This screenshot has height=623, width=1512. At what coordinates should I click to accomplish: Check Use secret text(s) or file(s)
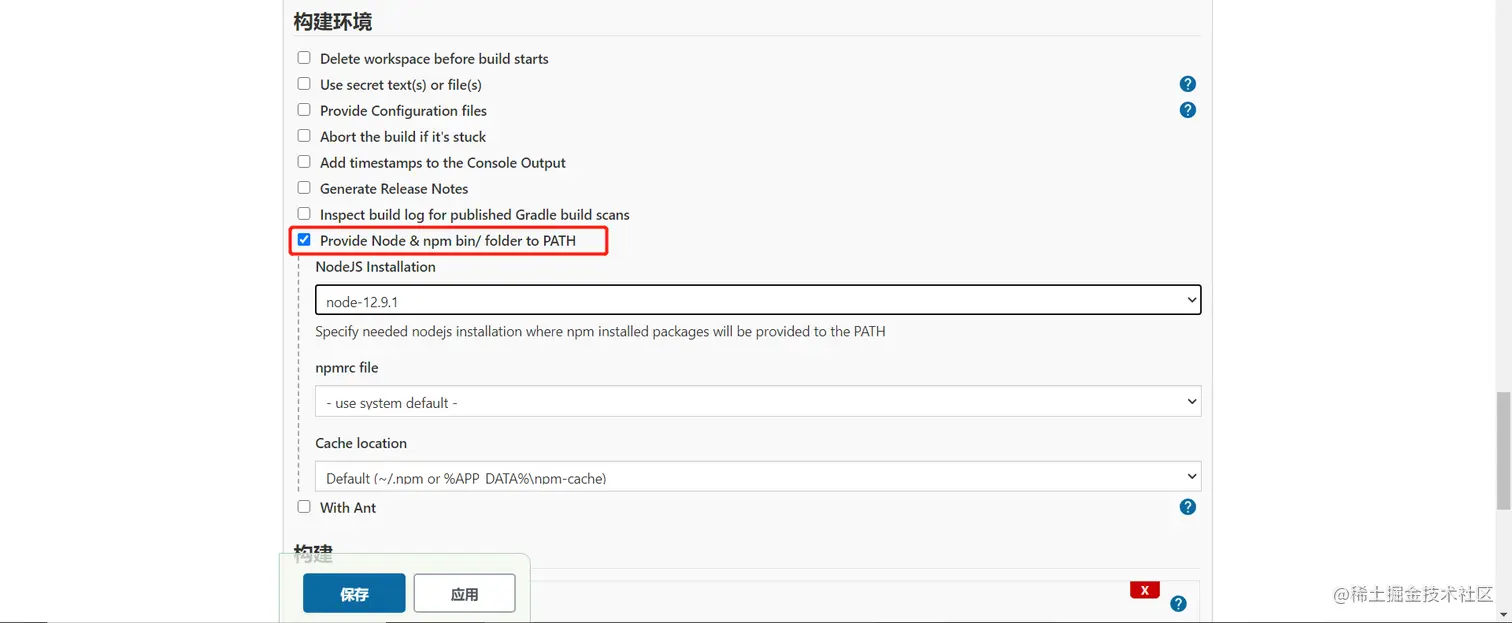[304, 84]
